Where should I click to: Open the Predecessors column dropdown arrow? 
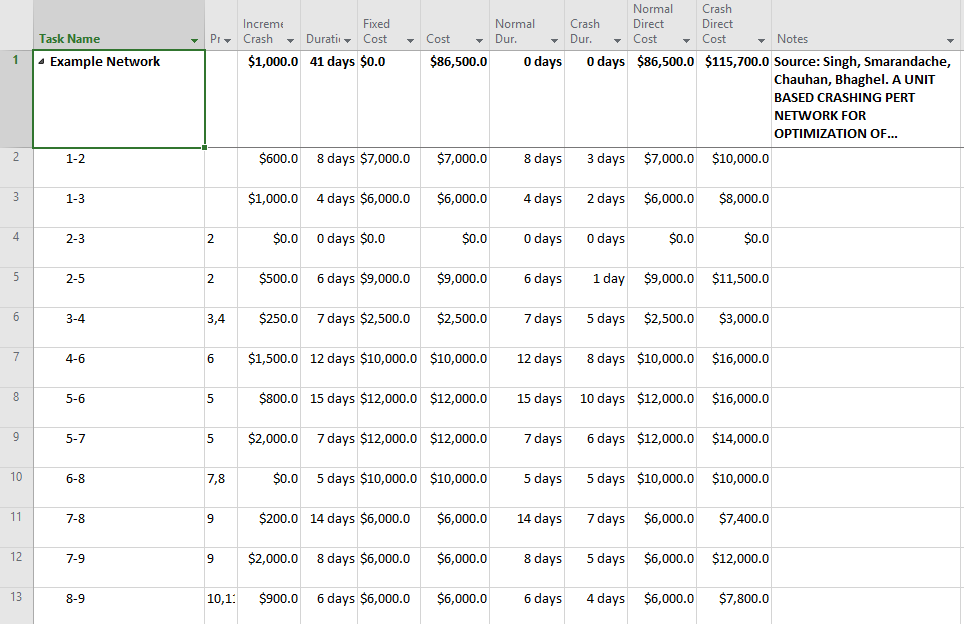(x=227, y=41)
